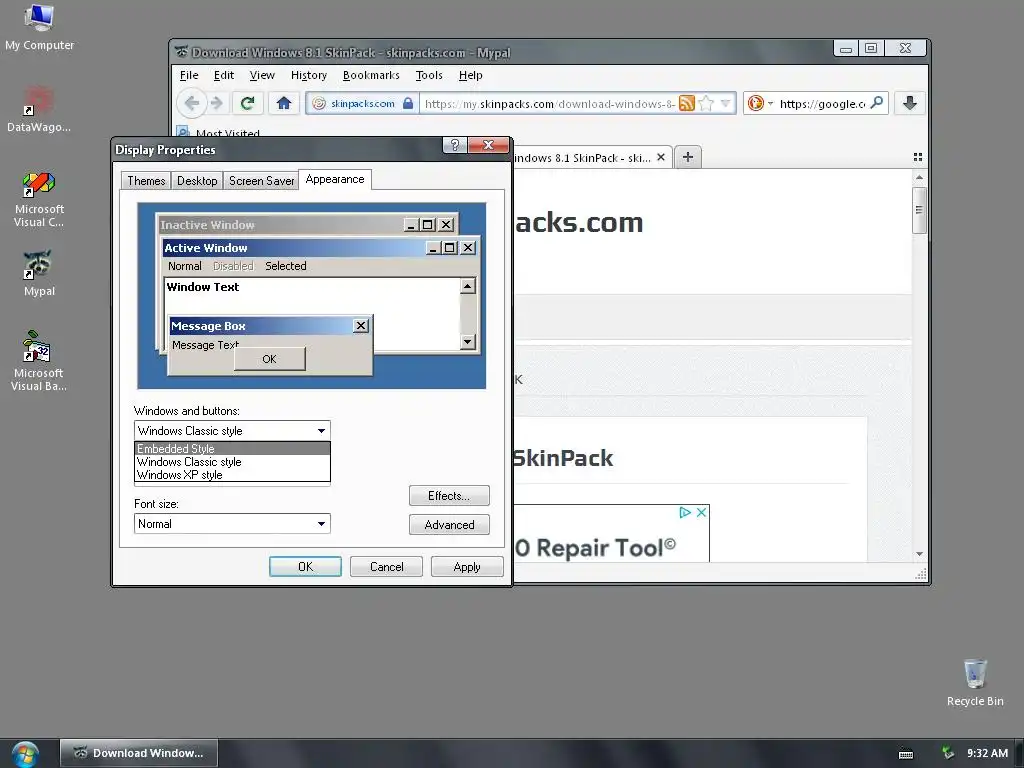Click the tab groups grid icon
This screenshot has height=768, width=1024.
918,157
